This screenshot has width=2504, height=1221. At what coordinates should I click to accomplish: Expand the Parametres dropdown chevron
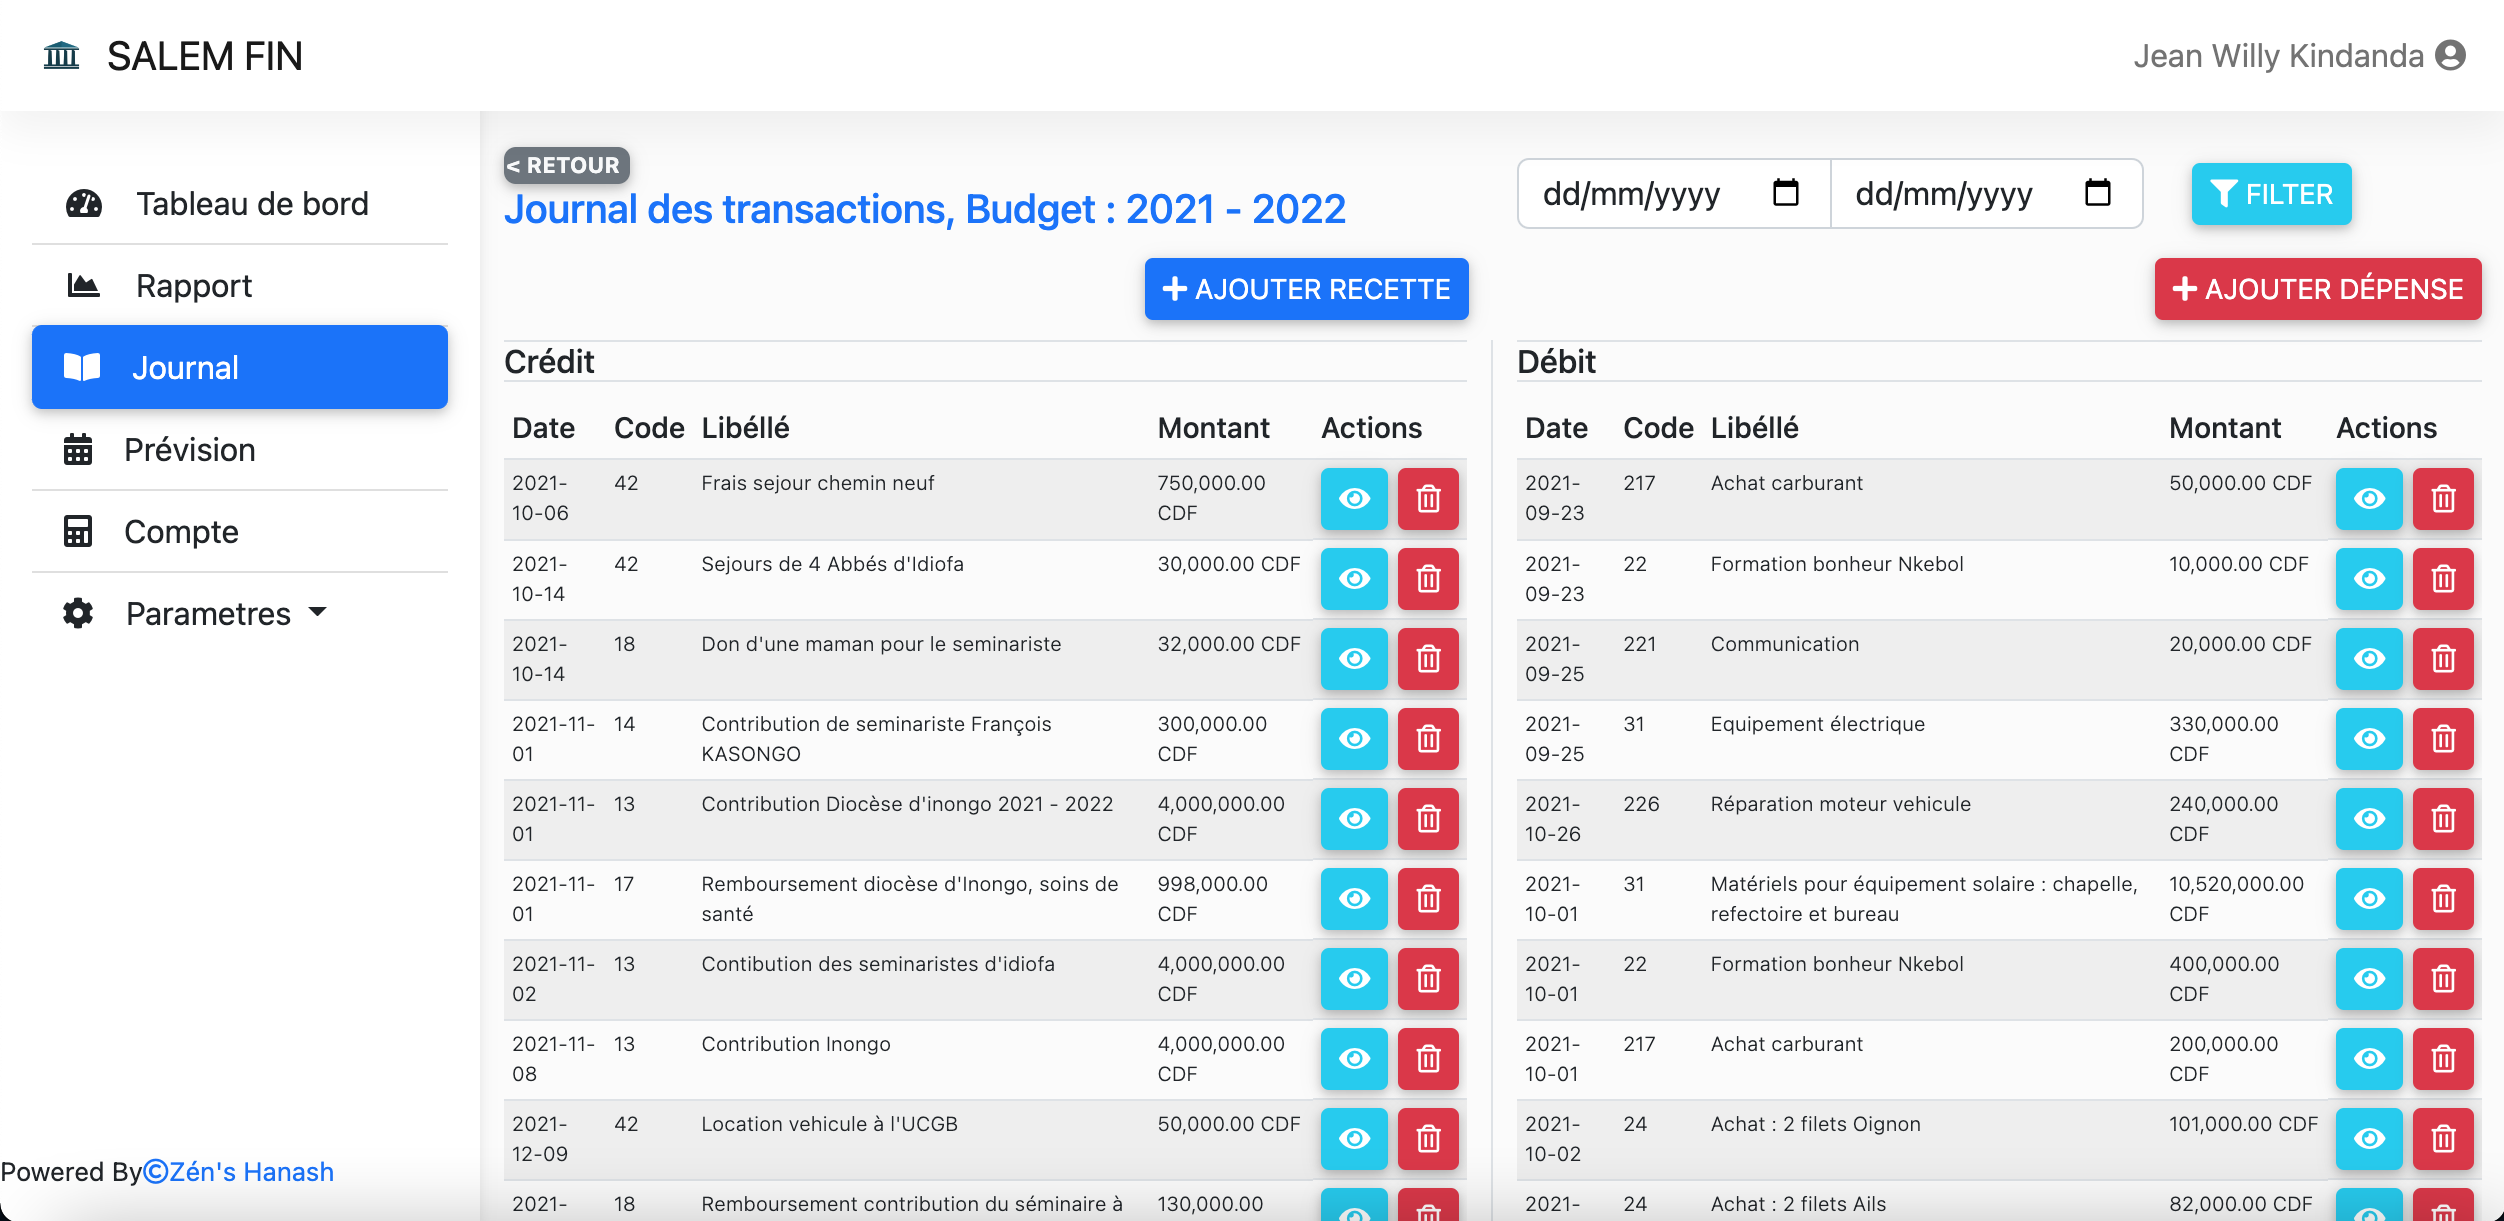[317, 614]
